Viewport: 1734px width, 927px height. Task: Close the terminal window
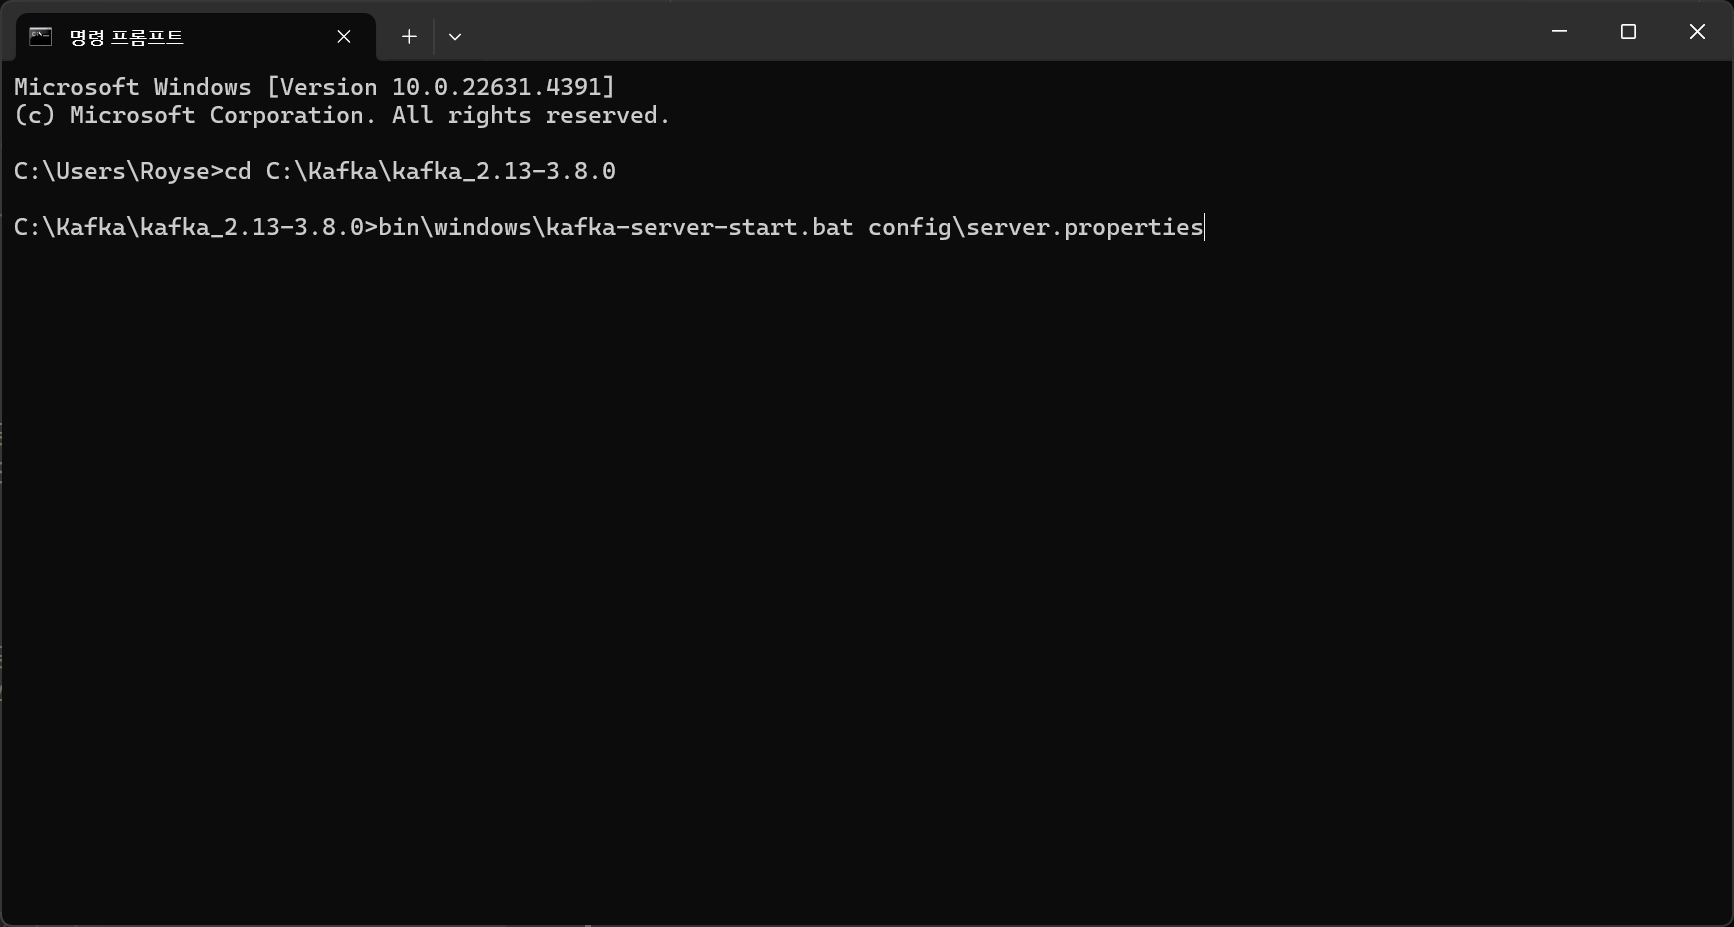point(1697,32)
